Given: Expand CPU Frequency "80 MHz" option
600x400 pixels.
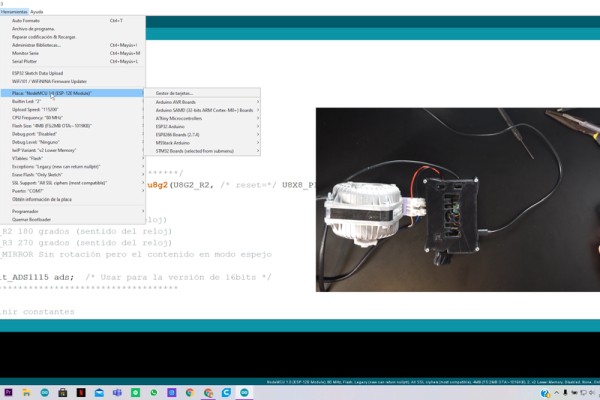Looking at the screenshot, I should (x=73, y=118).
